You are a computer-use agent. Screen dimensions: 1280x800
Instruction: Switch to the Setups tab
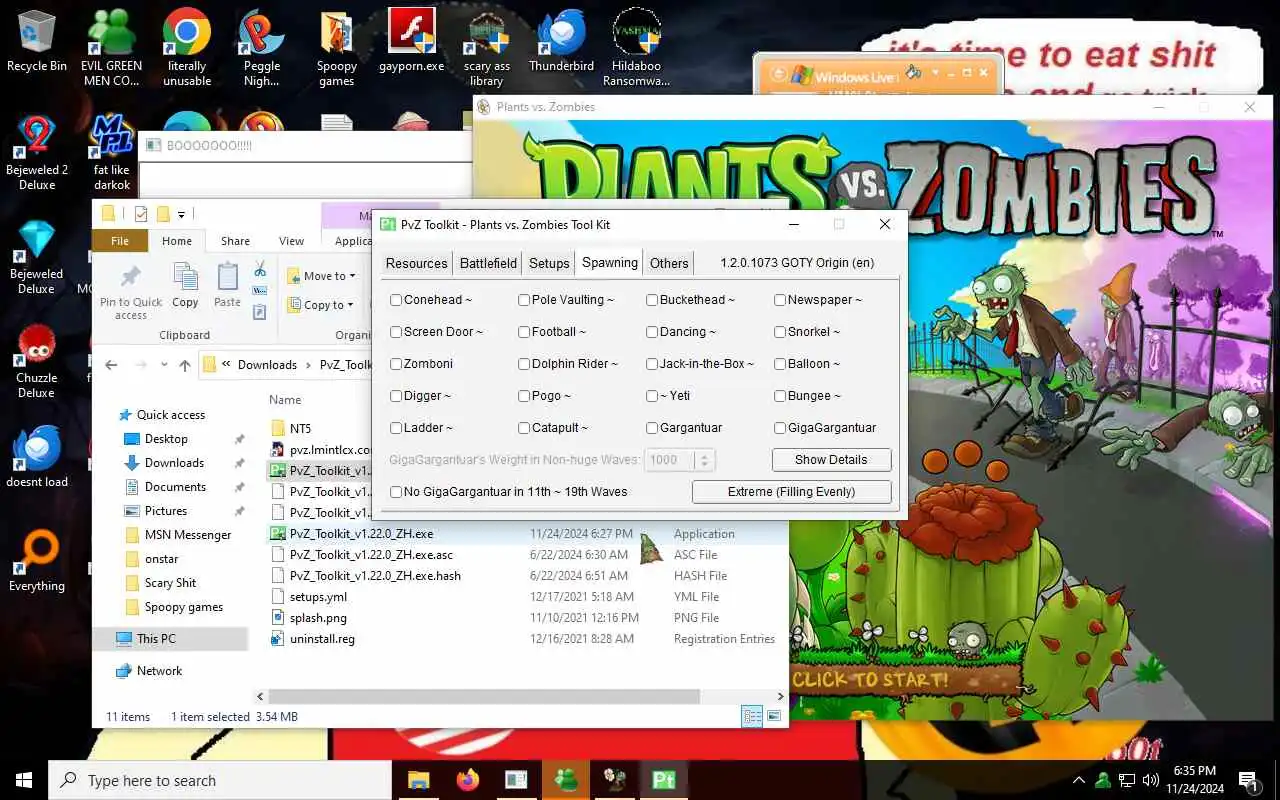(549, 263)
